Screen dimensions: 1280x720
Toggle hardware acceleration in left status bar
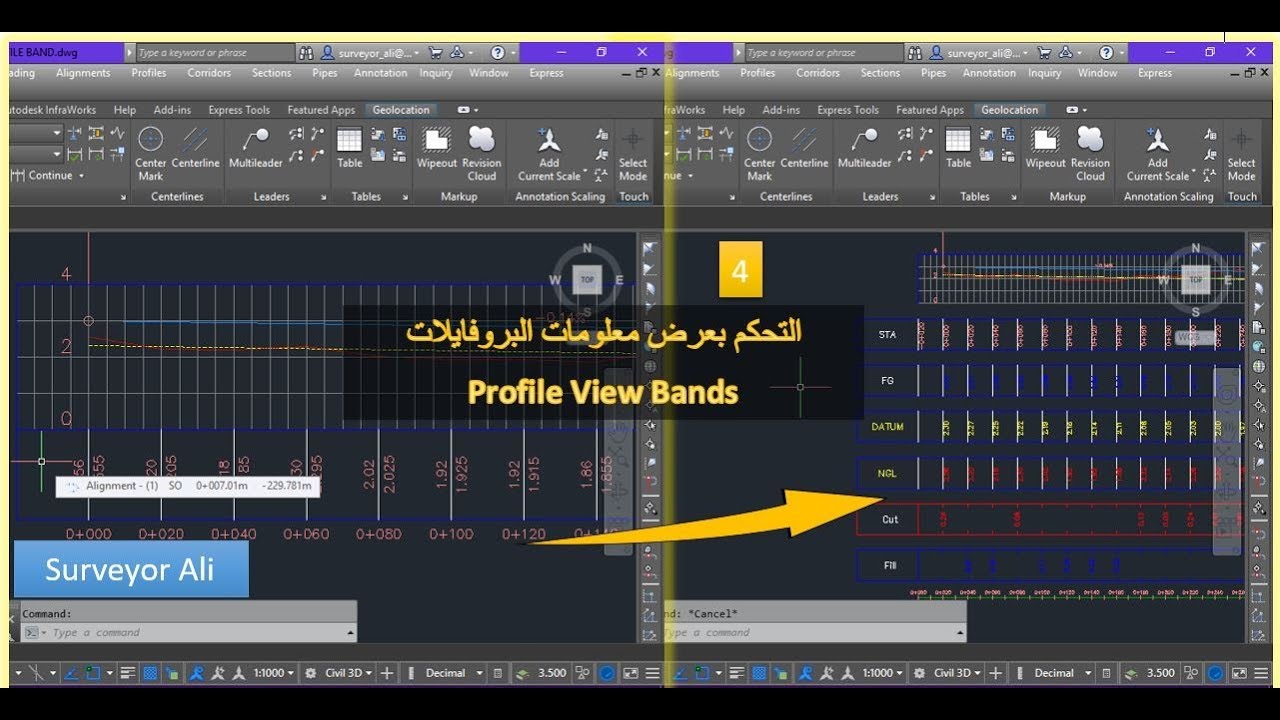pos(607,673)
